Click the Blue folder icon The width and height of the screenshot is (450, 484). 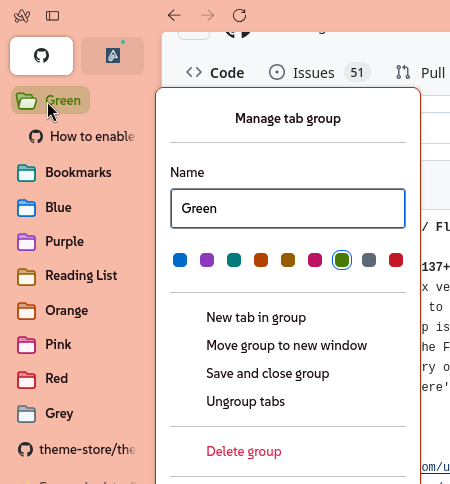[26, 208]
